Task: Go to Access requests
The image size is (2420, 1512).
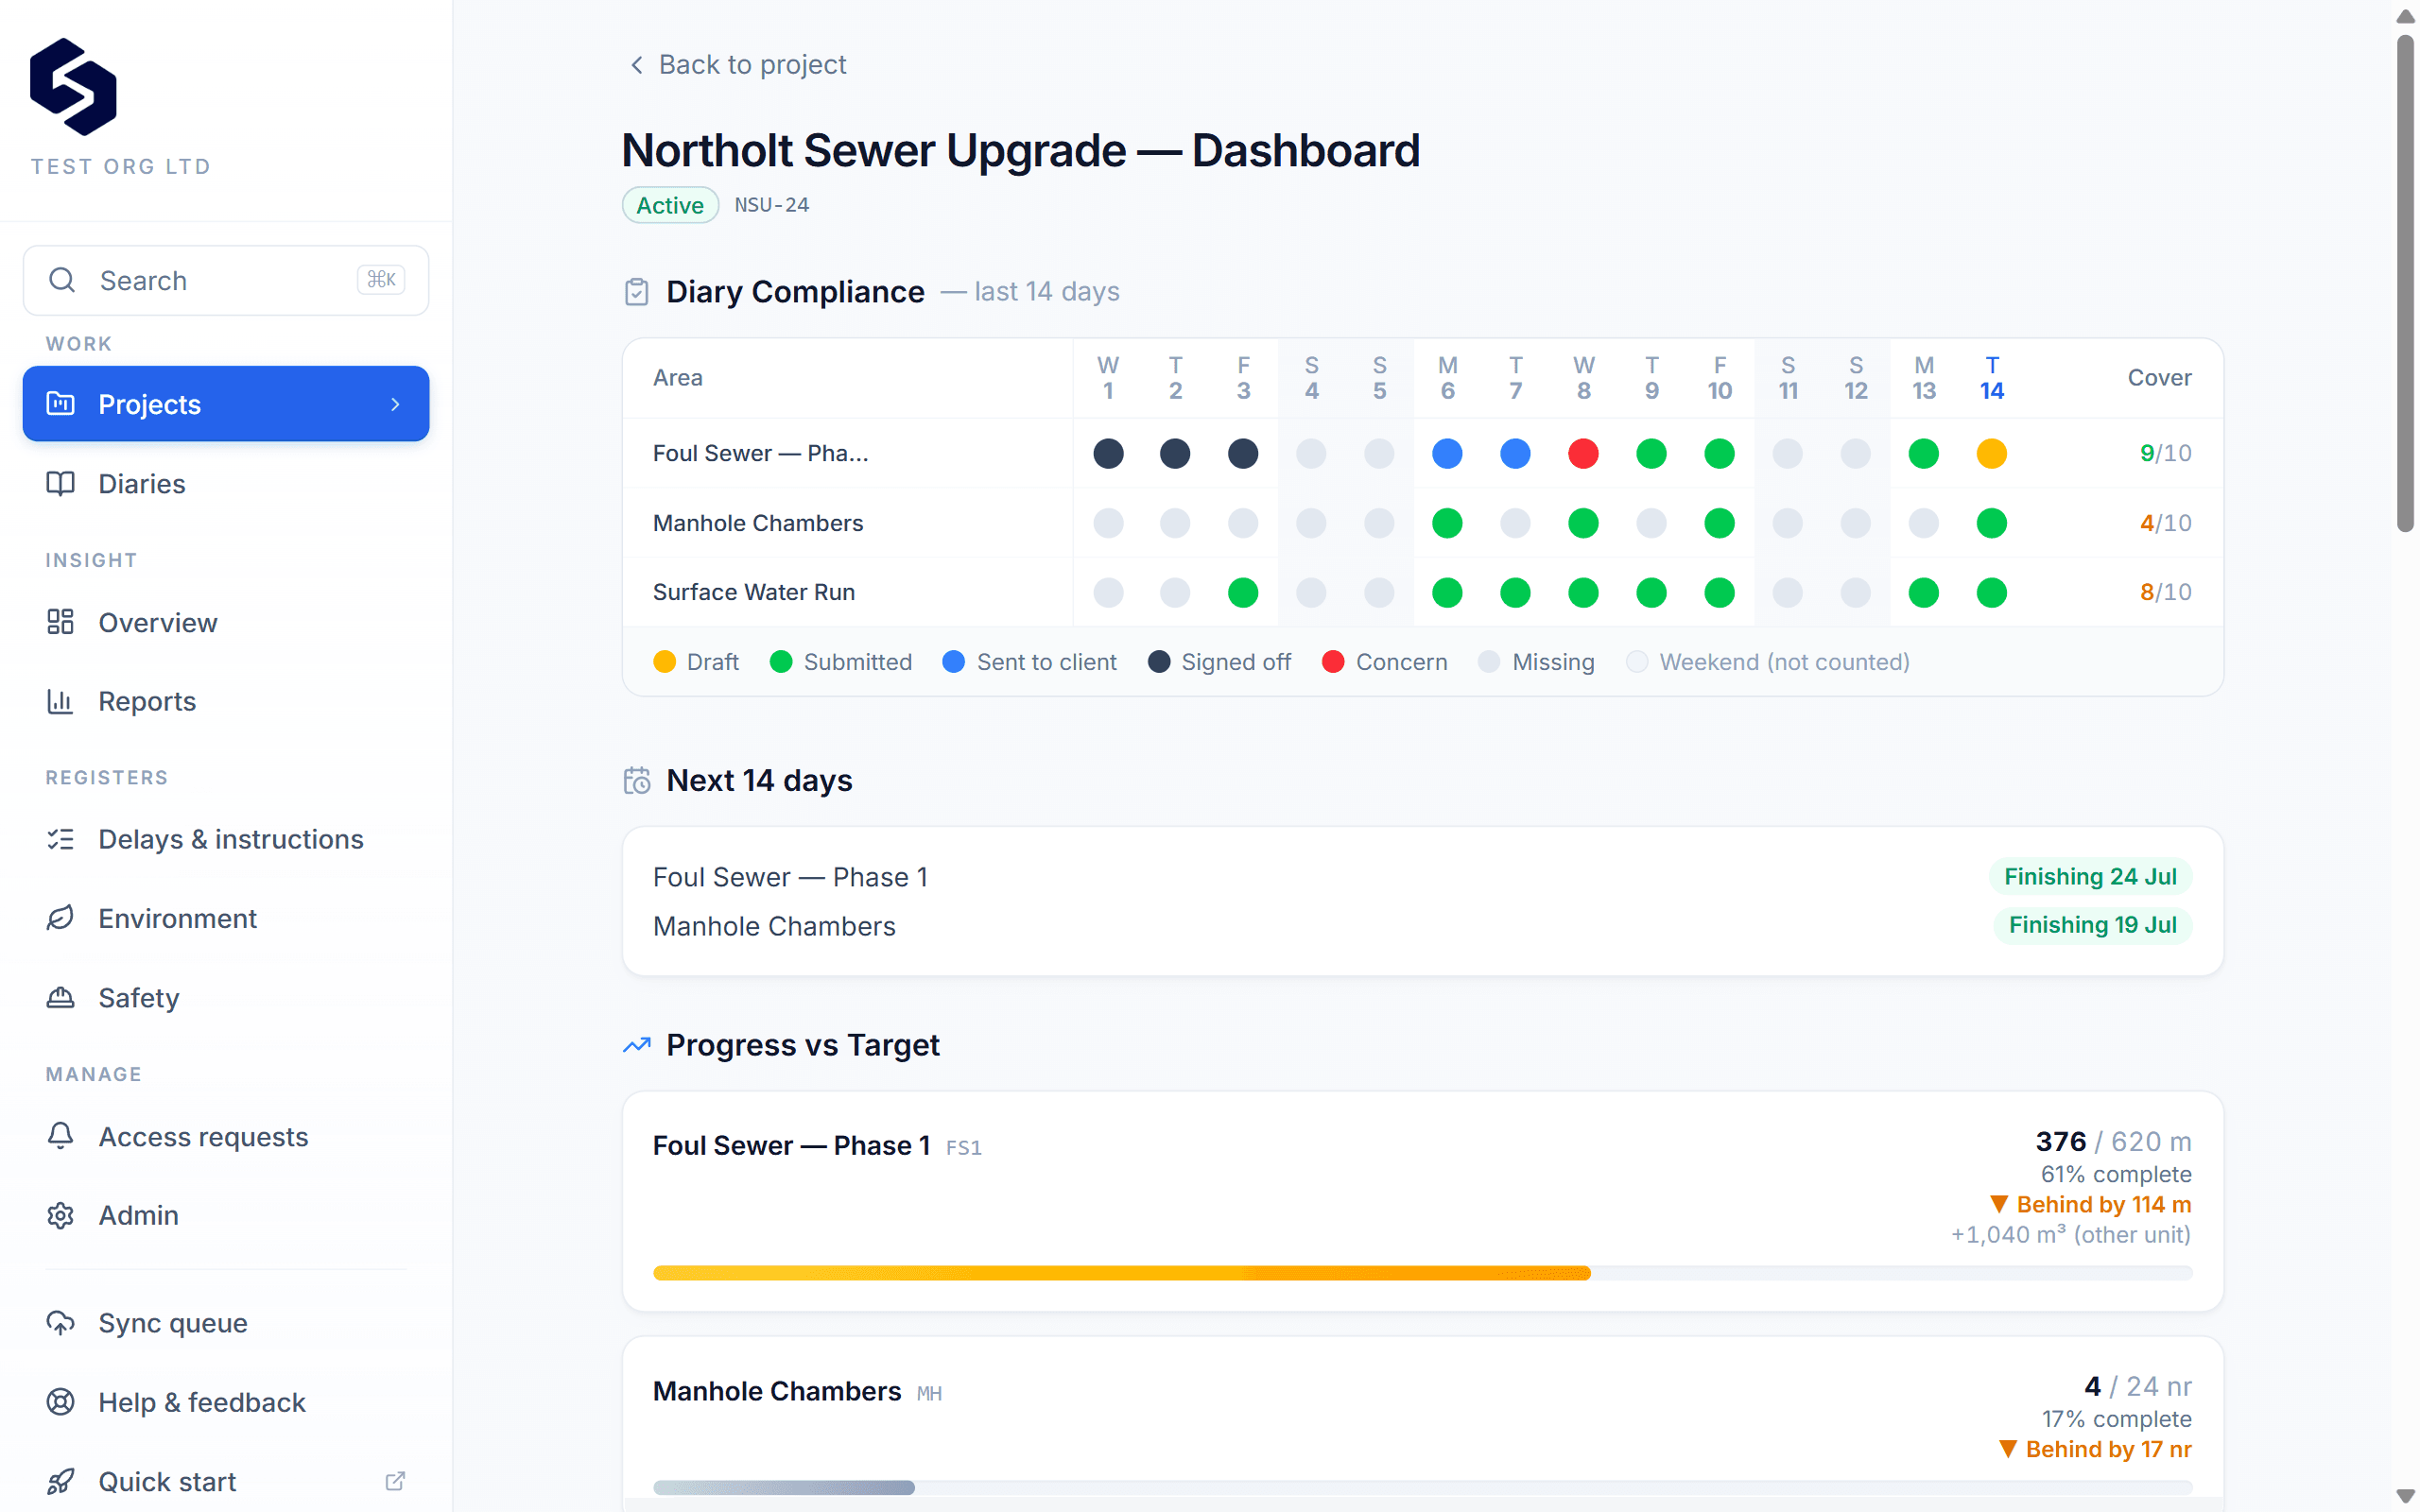Action: [x=226, y=1136]
